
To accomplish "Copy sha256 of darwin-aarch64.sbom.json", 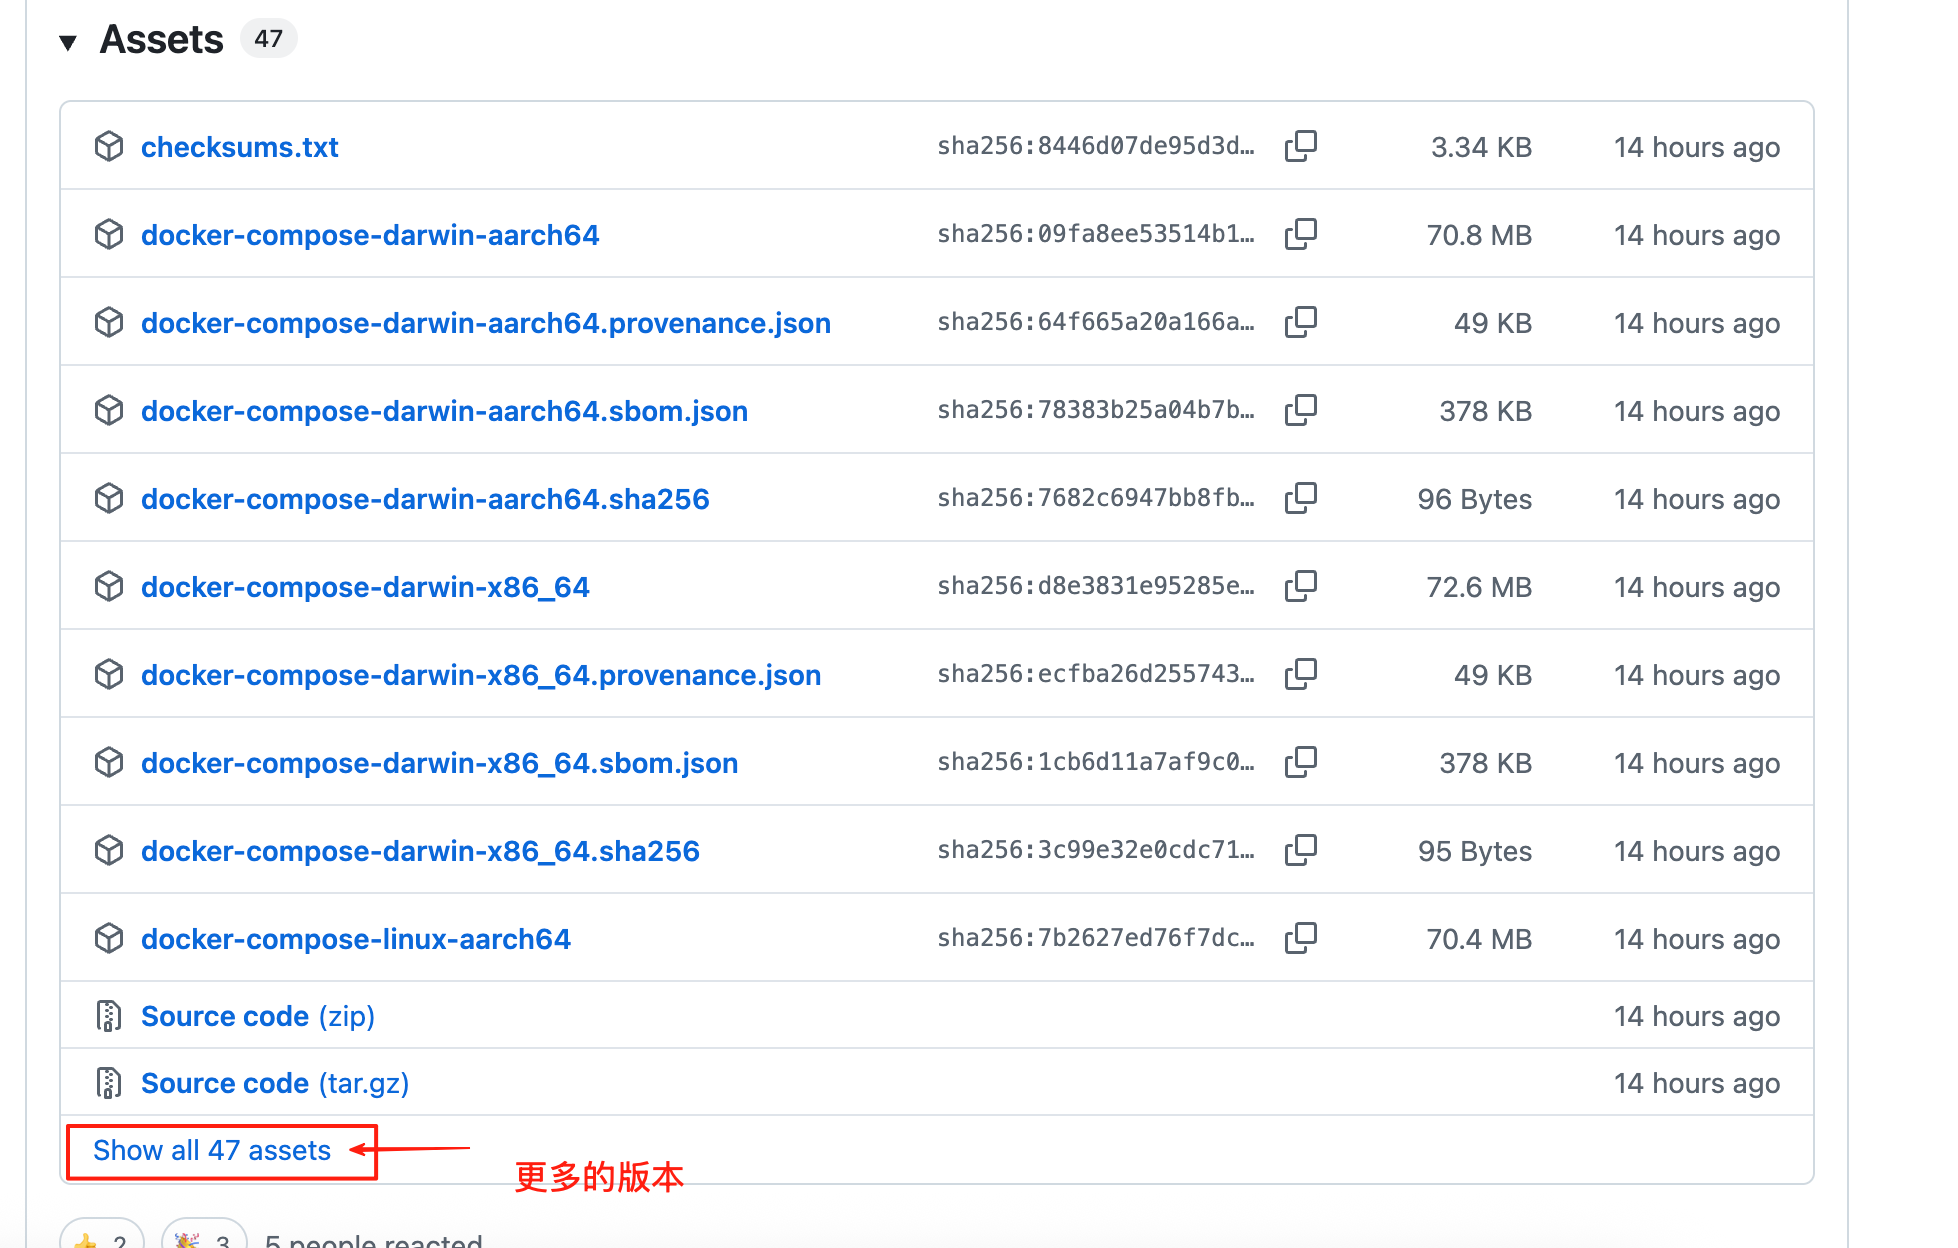I will [x=1301, y=410].
